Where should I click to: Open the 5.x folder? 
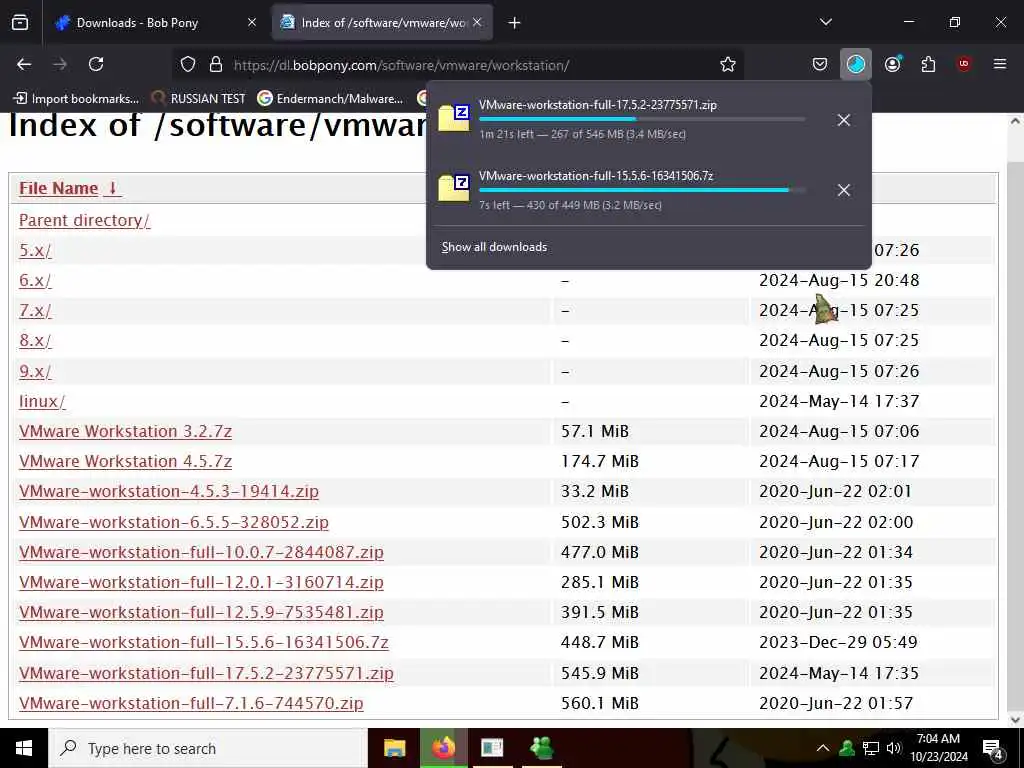(35, 250)
